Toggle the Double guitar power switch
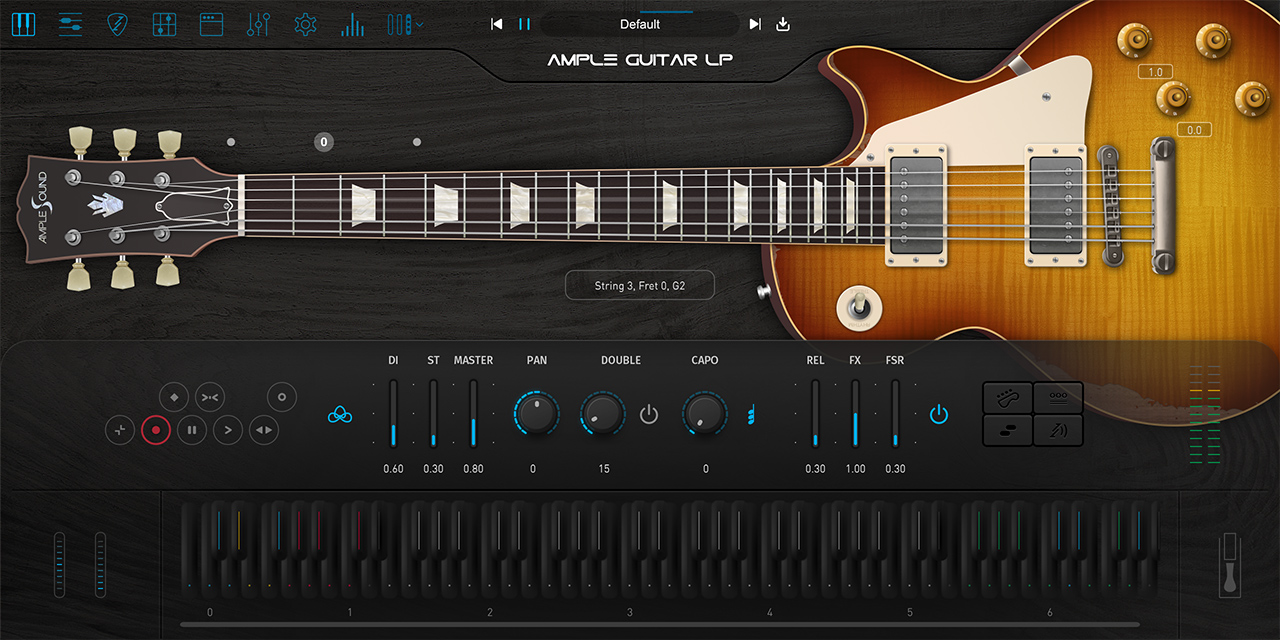 pyautogui.click(x=649, y=414)
